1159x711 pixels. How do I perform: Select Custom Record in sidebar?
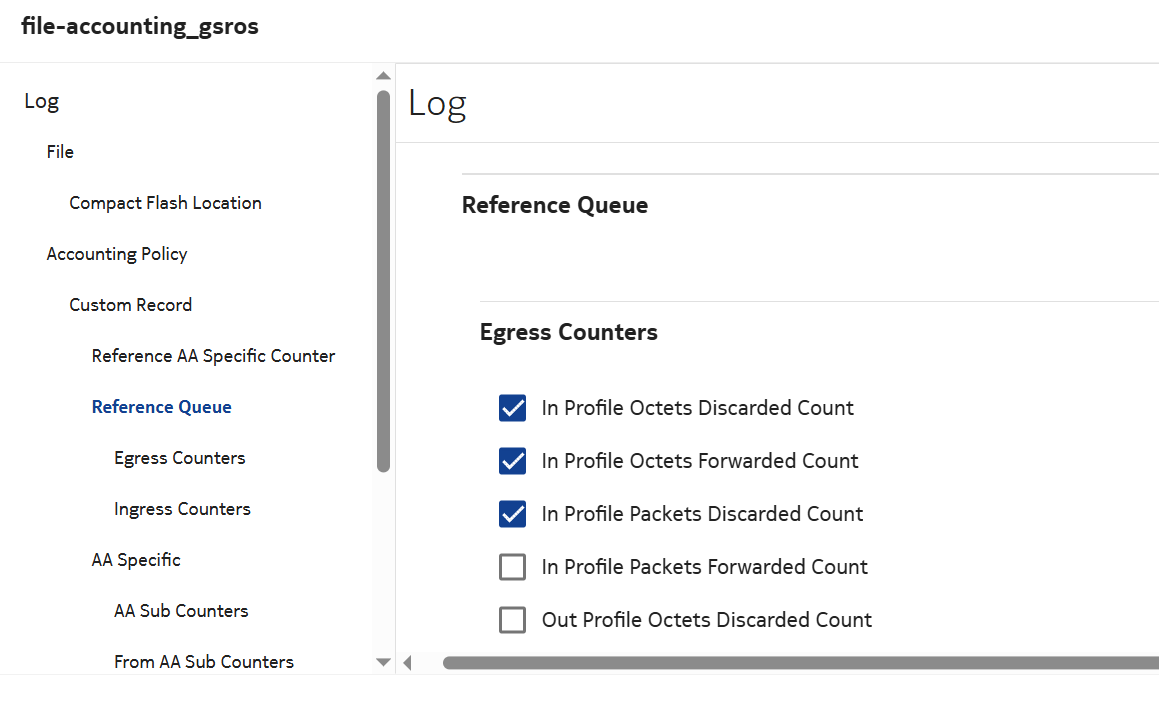[x=130, y=305]
